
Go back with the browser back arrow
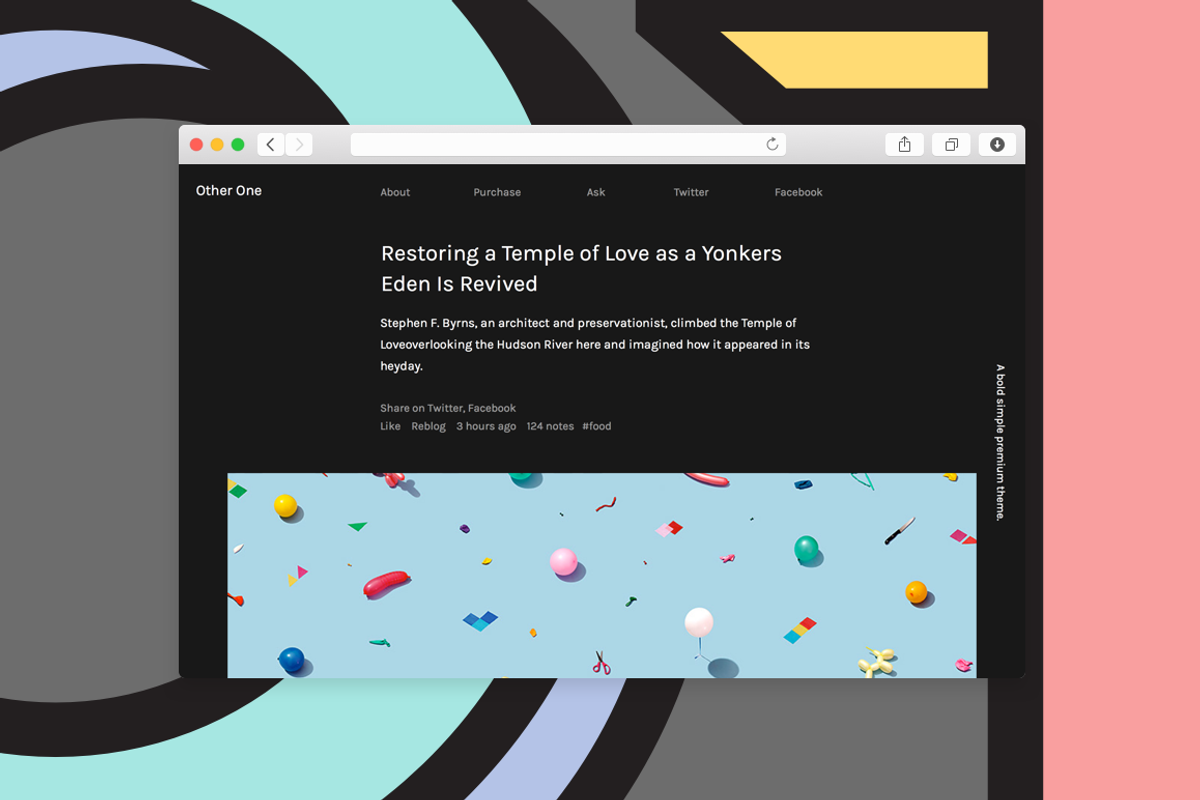(271, 145)
